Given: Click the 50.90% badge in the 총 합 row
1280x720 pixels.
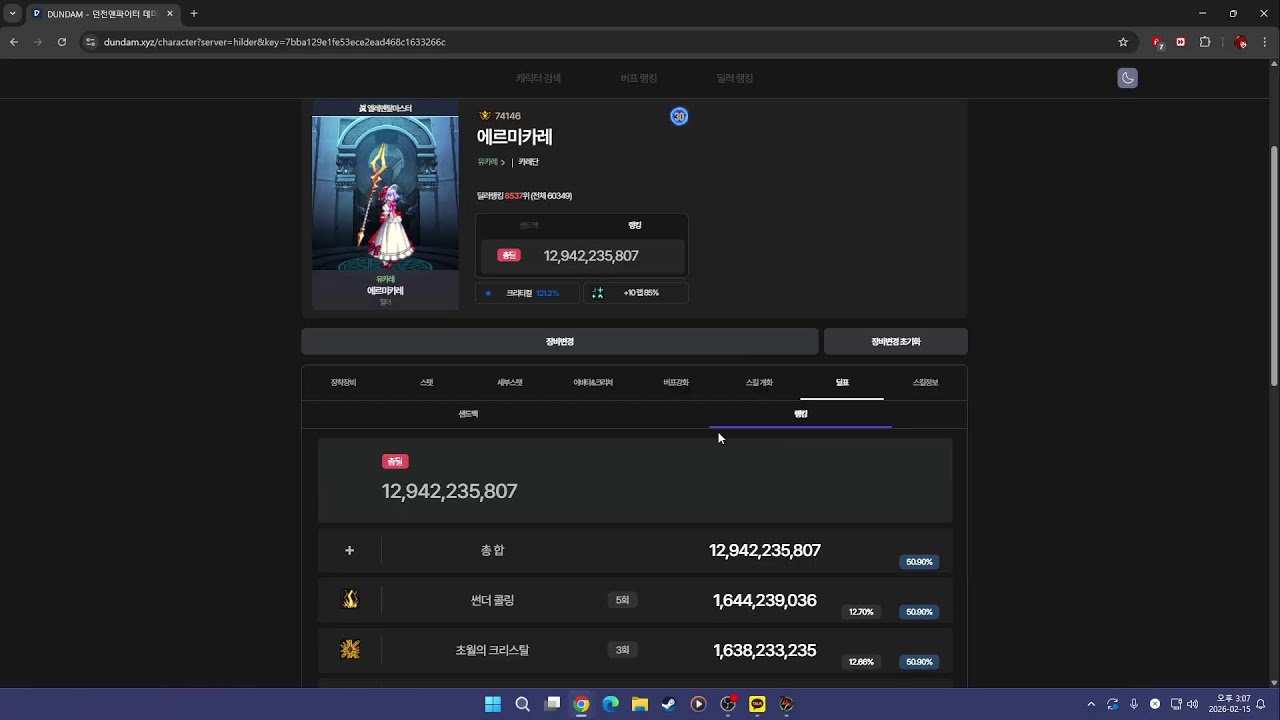Looking at the screenshot, I should 919,562.
